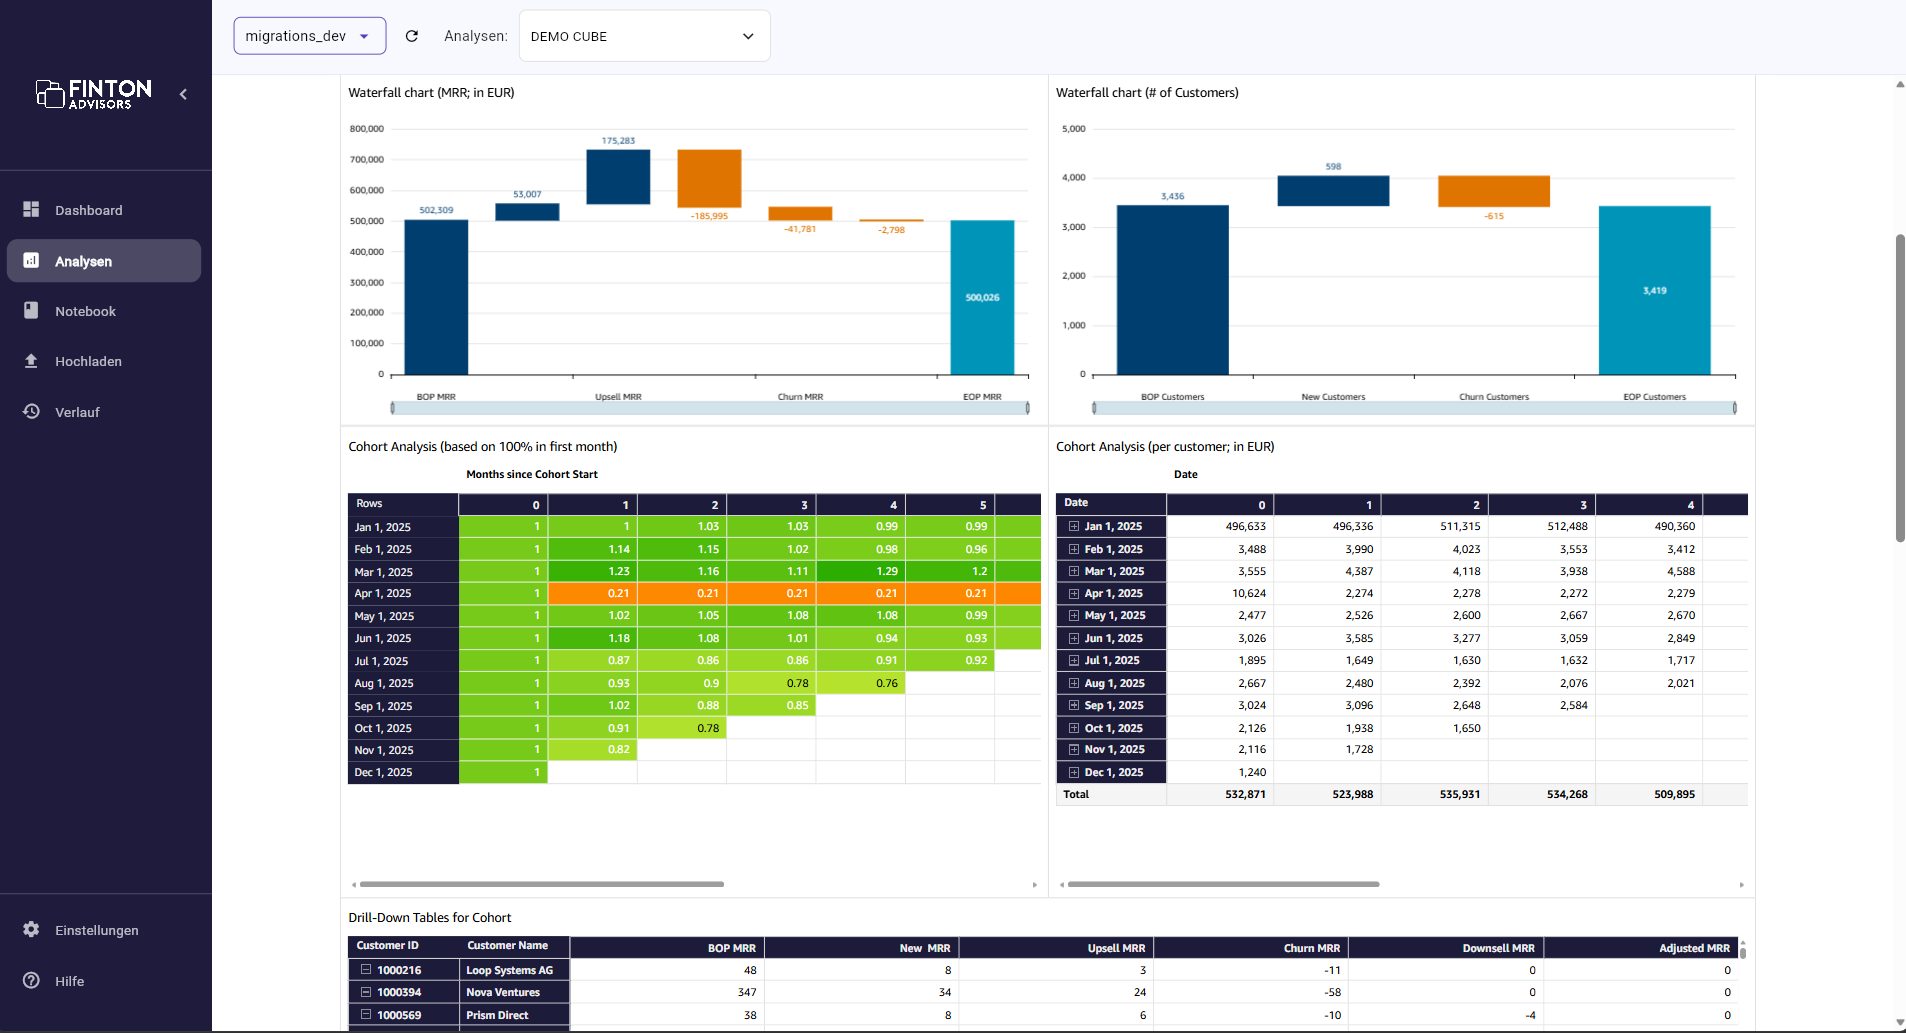The image size is (1906, 1033).
Task: Expand the Aug 1, 2025 cohort row
Action: click(x=1074, y=683)
